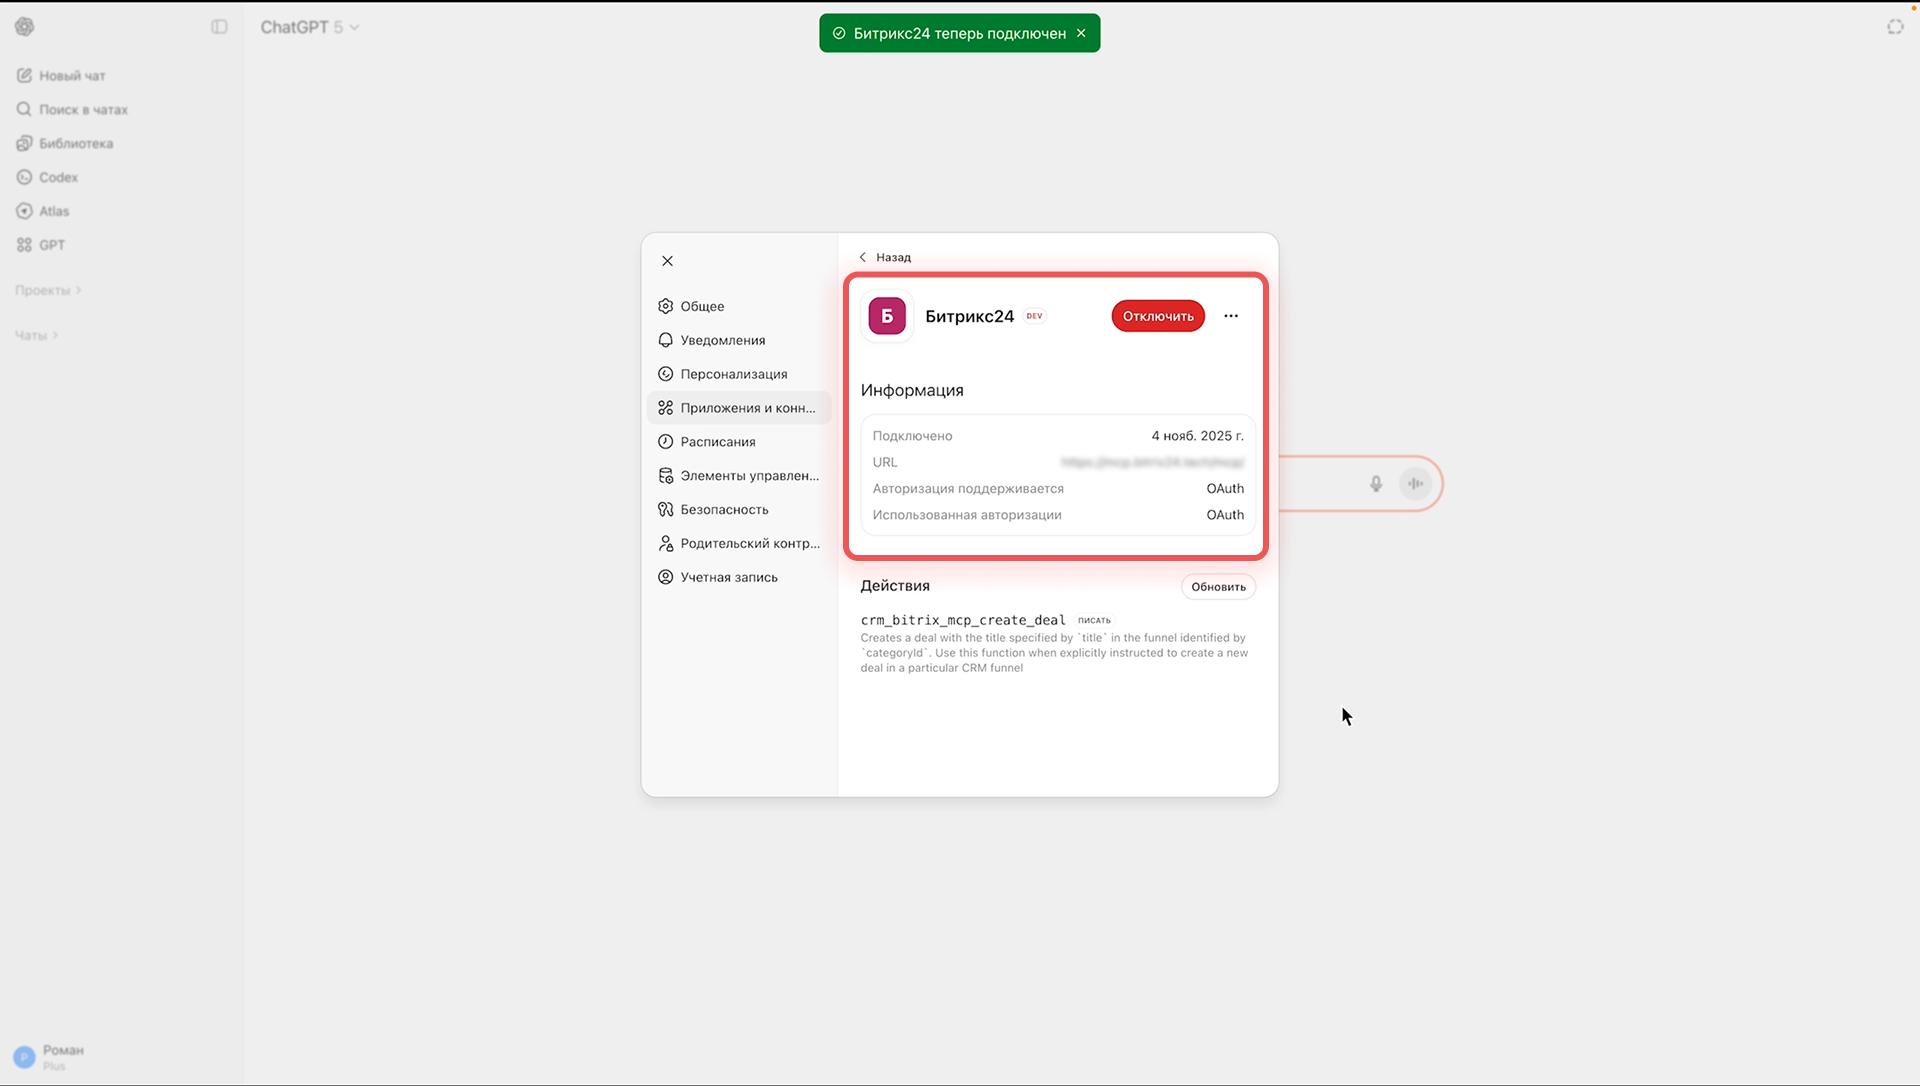
Task: Close the settings dialog
Action: 667,261
